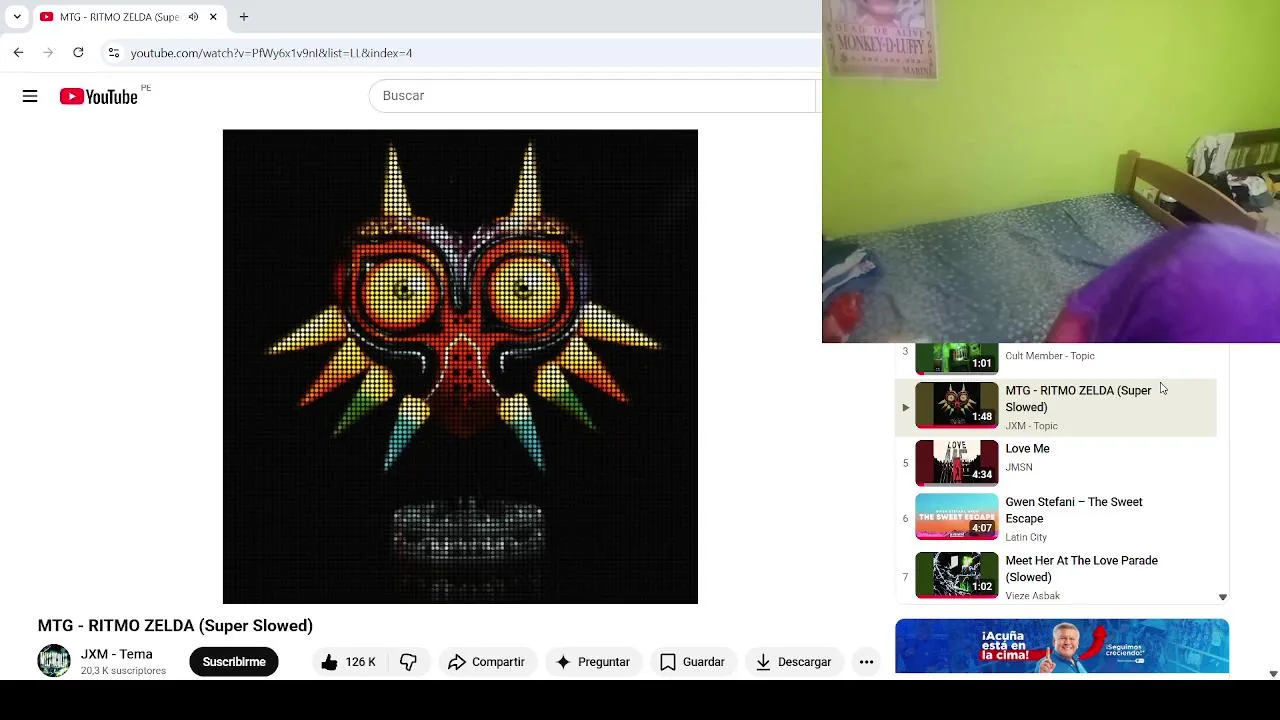Click the Cult Member - Topic label
The image size is (1280, 720).
1050,356
